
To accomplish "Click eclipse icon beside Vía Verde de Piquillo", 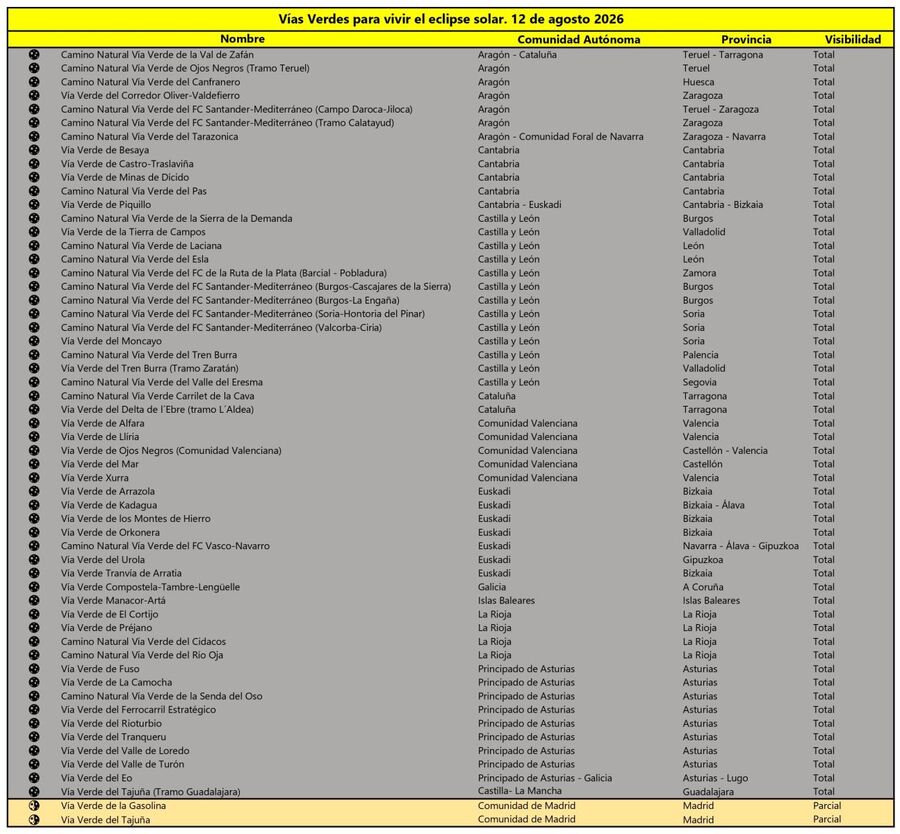I will tap(34, 204).
